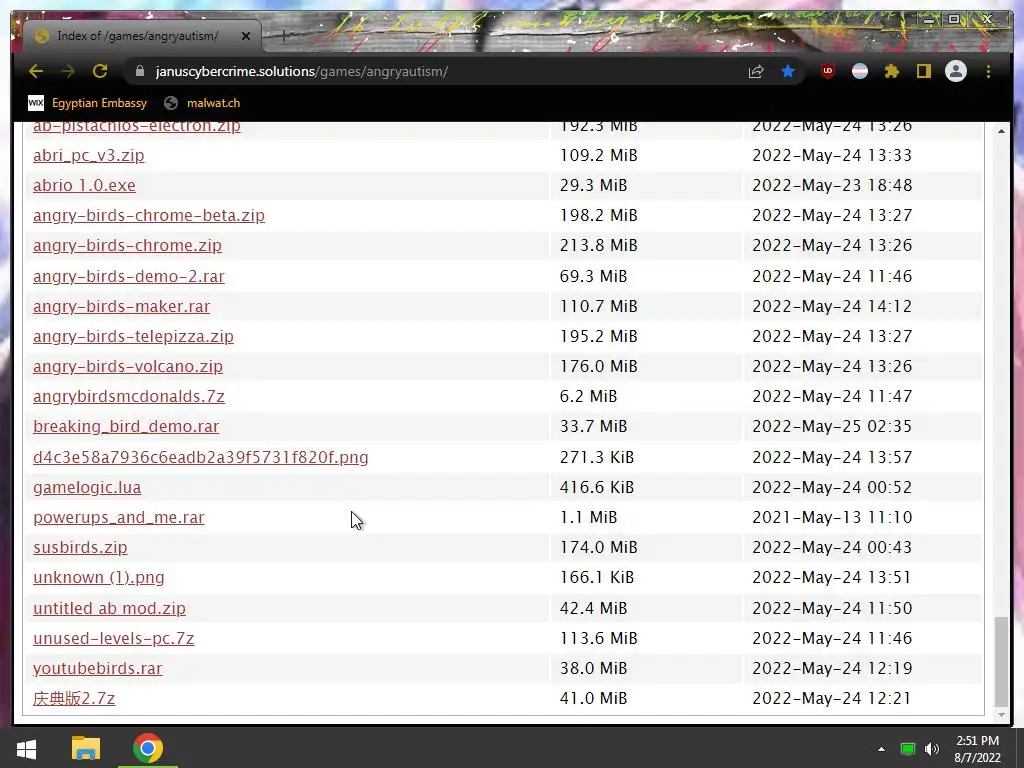Open the volume speaker control
The height and width of the screenshot is (768, 1024).
(932, 749)
